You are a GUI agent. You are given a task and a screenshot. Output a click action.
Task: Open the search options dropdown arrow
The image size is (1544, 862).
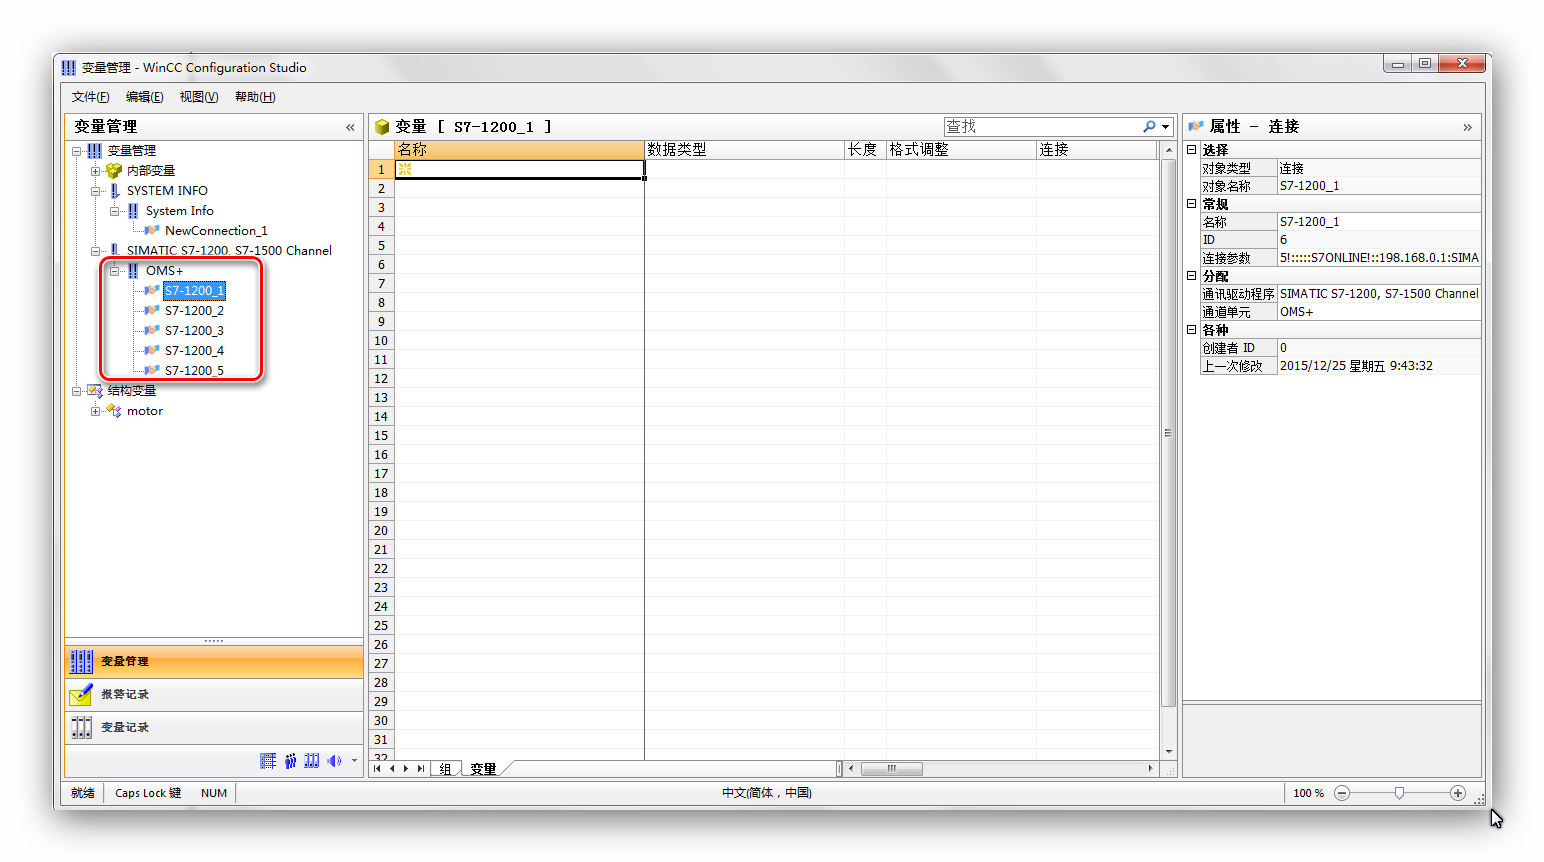[x=1166, y=127]
